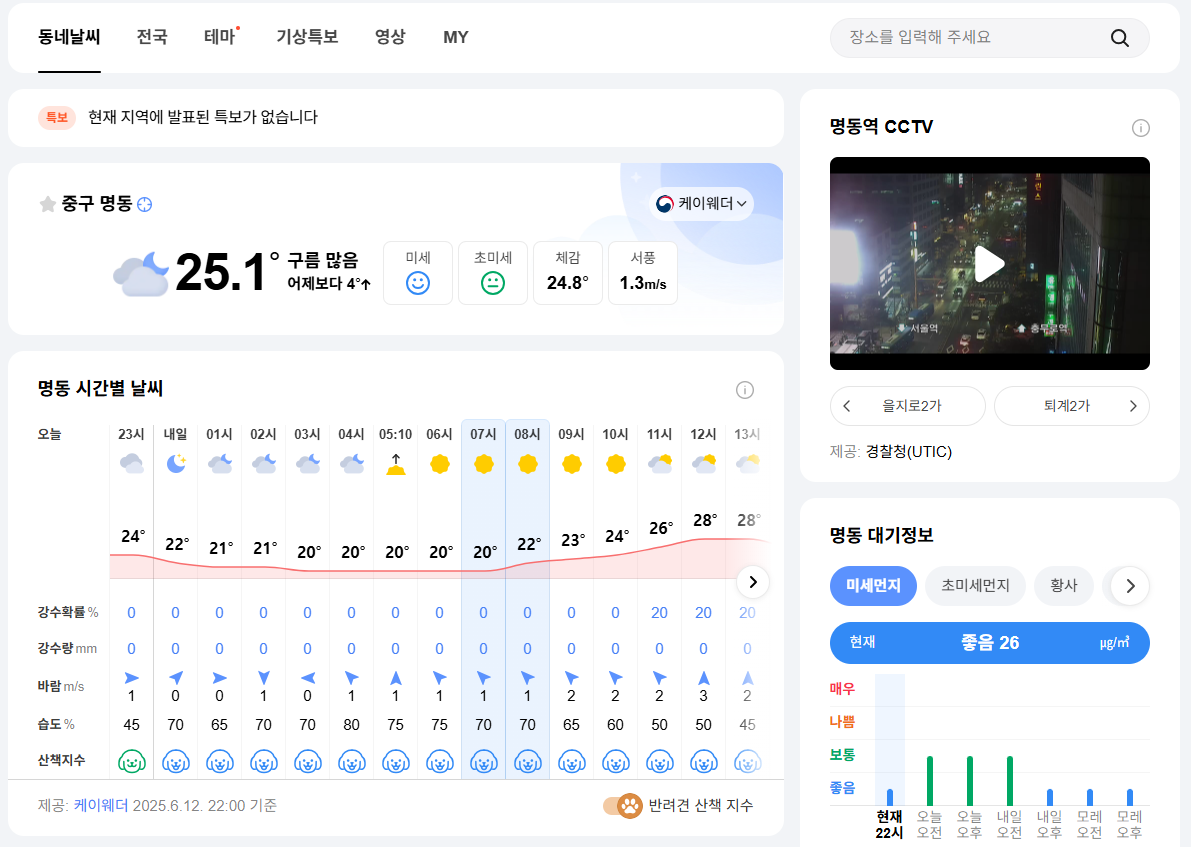Click the info icon next to 명동역 CCTV
1191x847 pixels.
(x=1140, y=128)
